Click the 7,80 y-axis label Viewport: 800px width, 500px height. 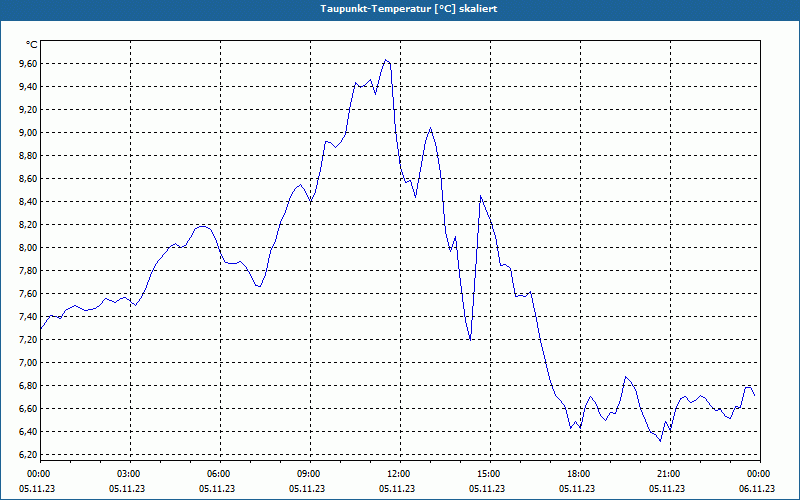click(x=28, y=270)
